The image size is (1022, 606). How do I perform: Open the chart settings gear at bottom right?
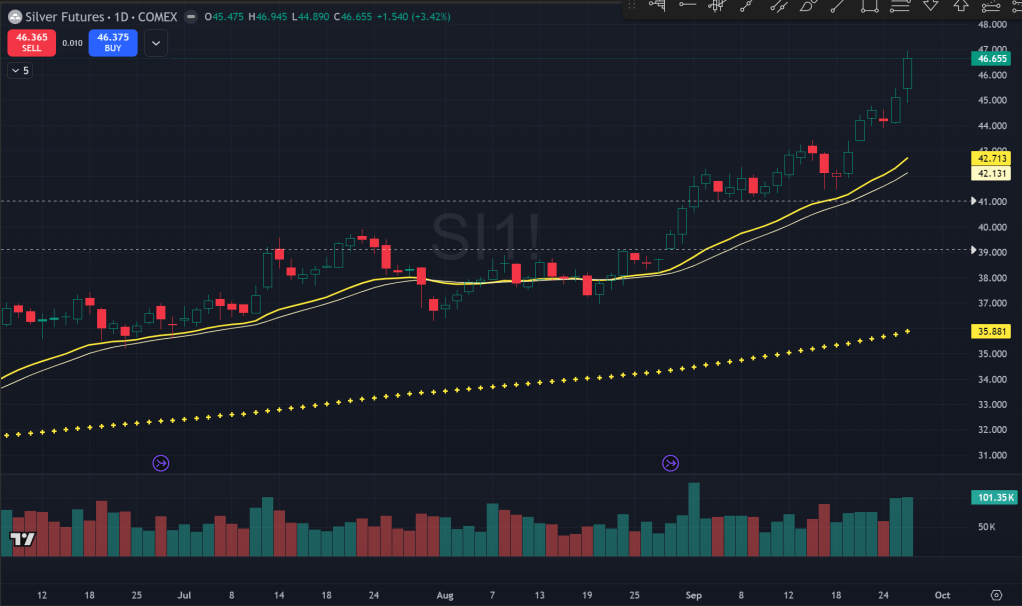tap(996, 594)
